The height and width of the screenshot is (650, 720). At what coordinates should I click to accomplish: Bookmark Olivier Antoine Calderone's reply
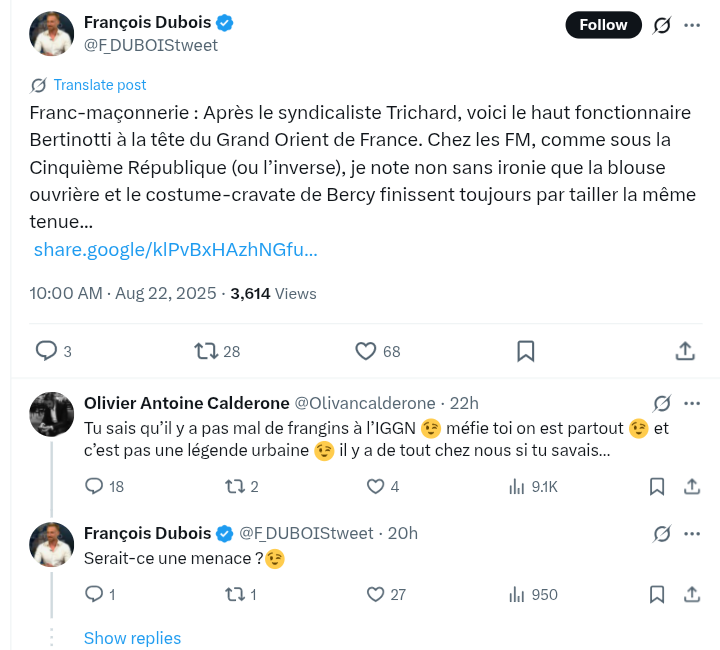coord(657,487)
